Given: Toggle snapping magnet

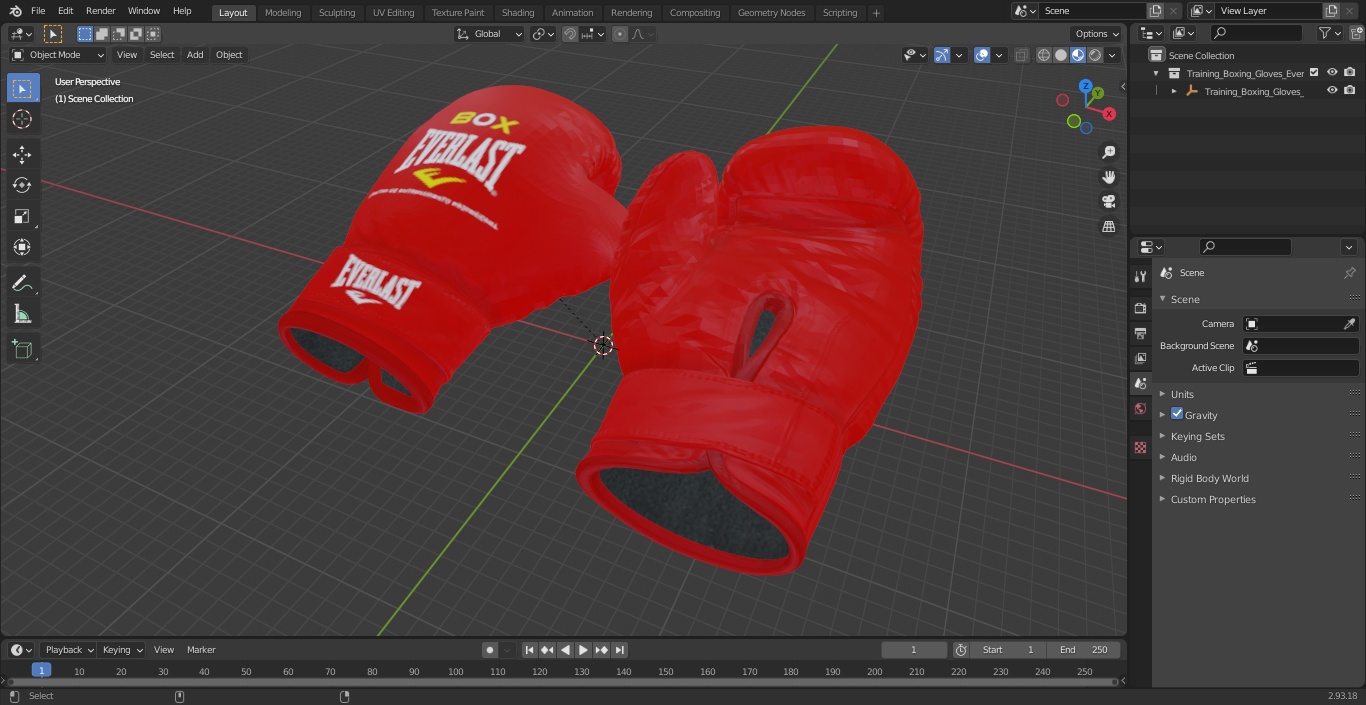Looking at the screenshot, I should click(x=570, y=34).
